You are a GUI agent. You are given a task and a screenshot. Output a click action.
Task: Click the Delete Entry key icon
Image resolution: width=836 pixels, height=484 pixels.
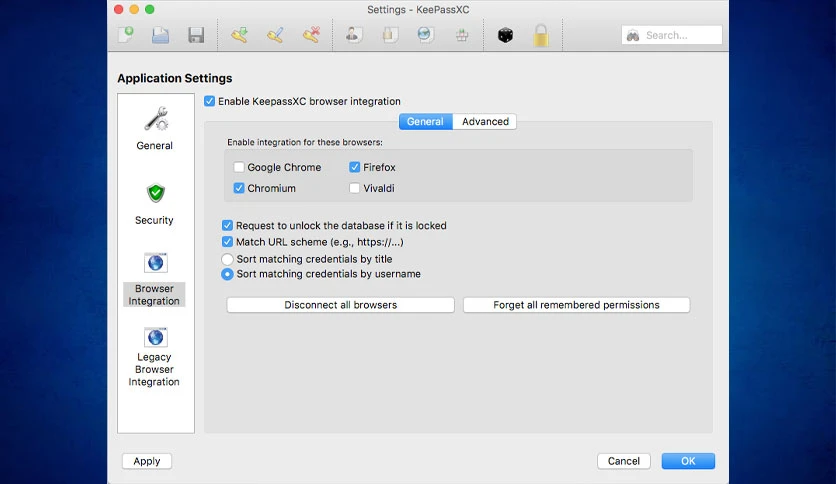click(311, 35)
